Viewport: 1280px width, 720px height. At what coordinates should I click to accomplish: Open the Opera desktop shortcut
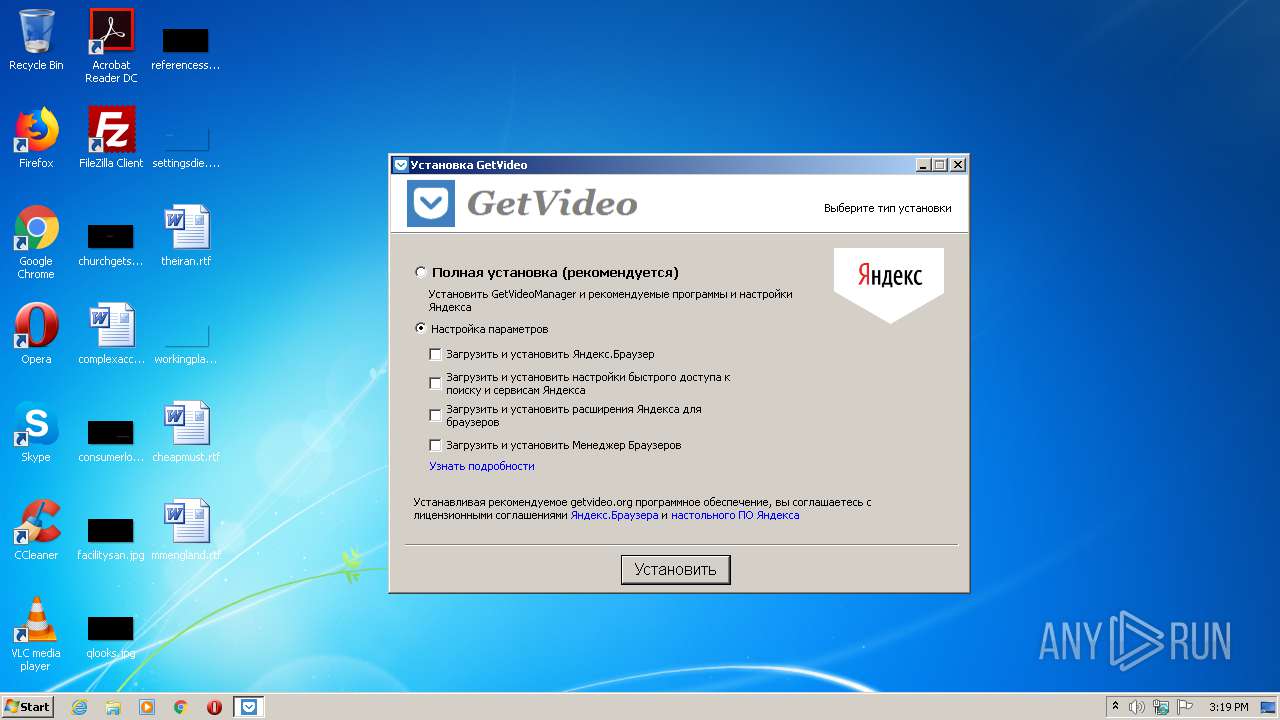point(36,334)
